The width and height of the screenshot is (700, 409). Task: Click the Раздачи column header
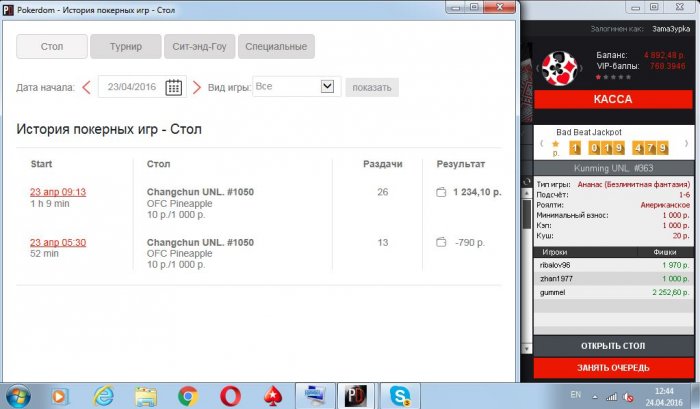pos(383,164)
